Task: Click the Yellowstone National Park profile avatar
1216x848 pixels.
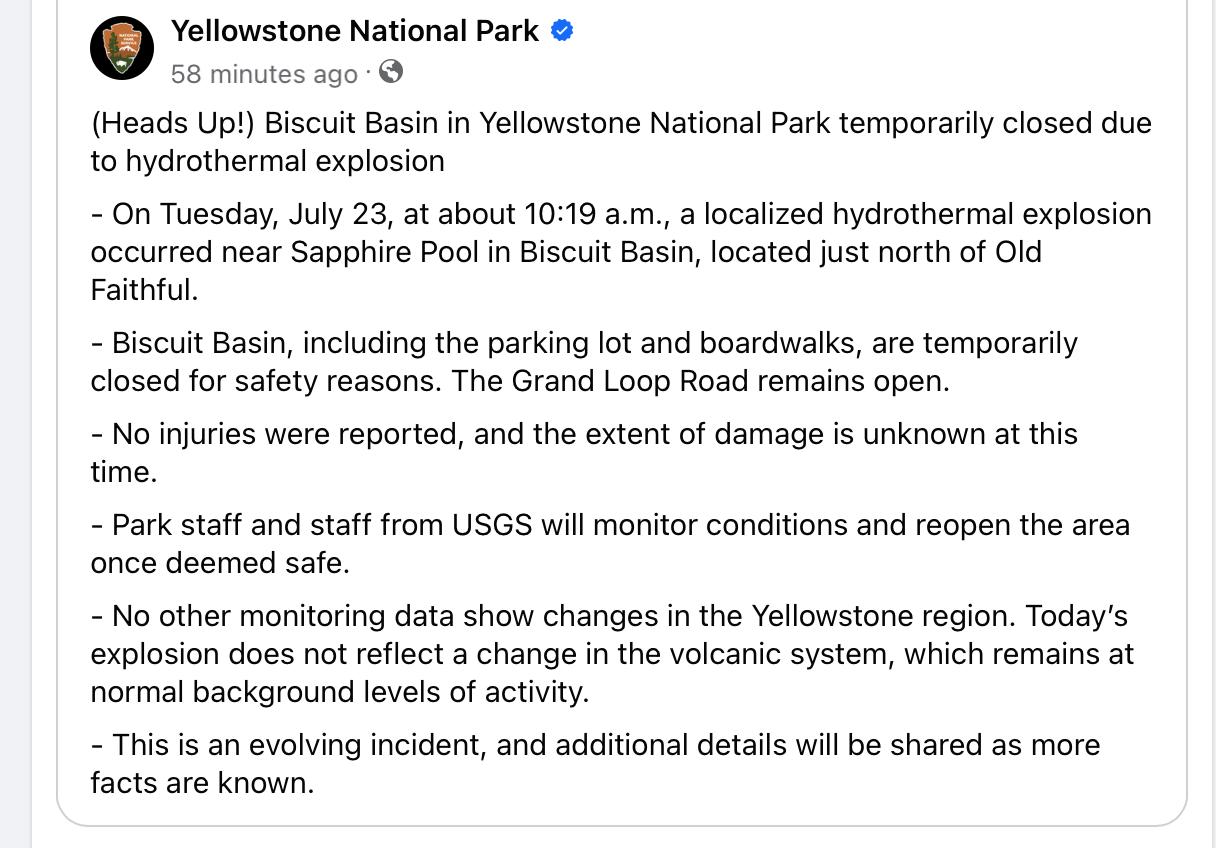Action: [x=122, y=48]
